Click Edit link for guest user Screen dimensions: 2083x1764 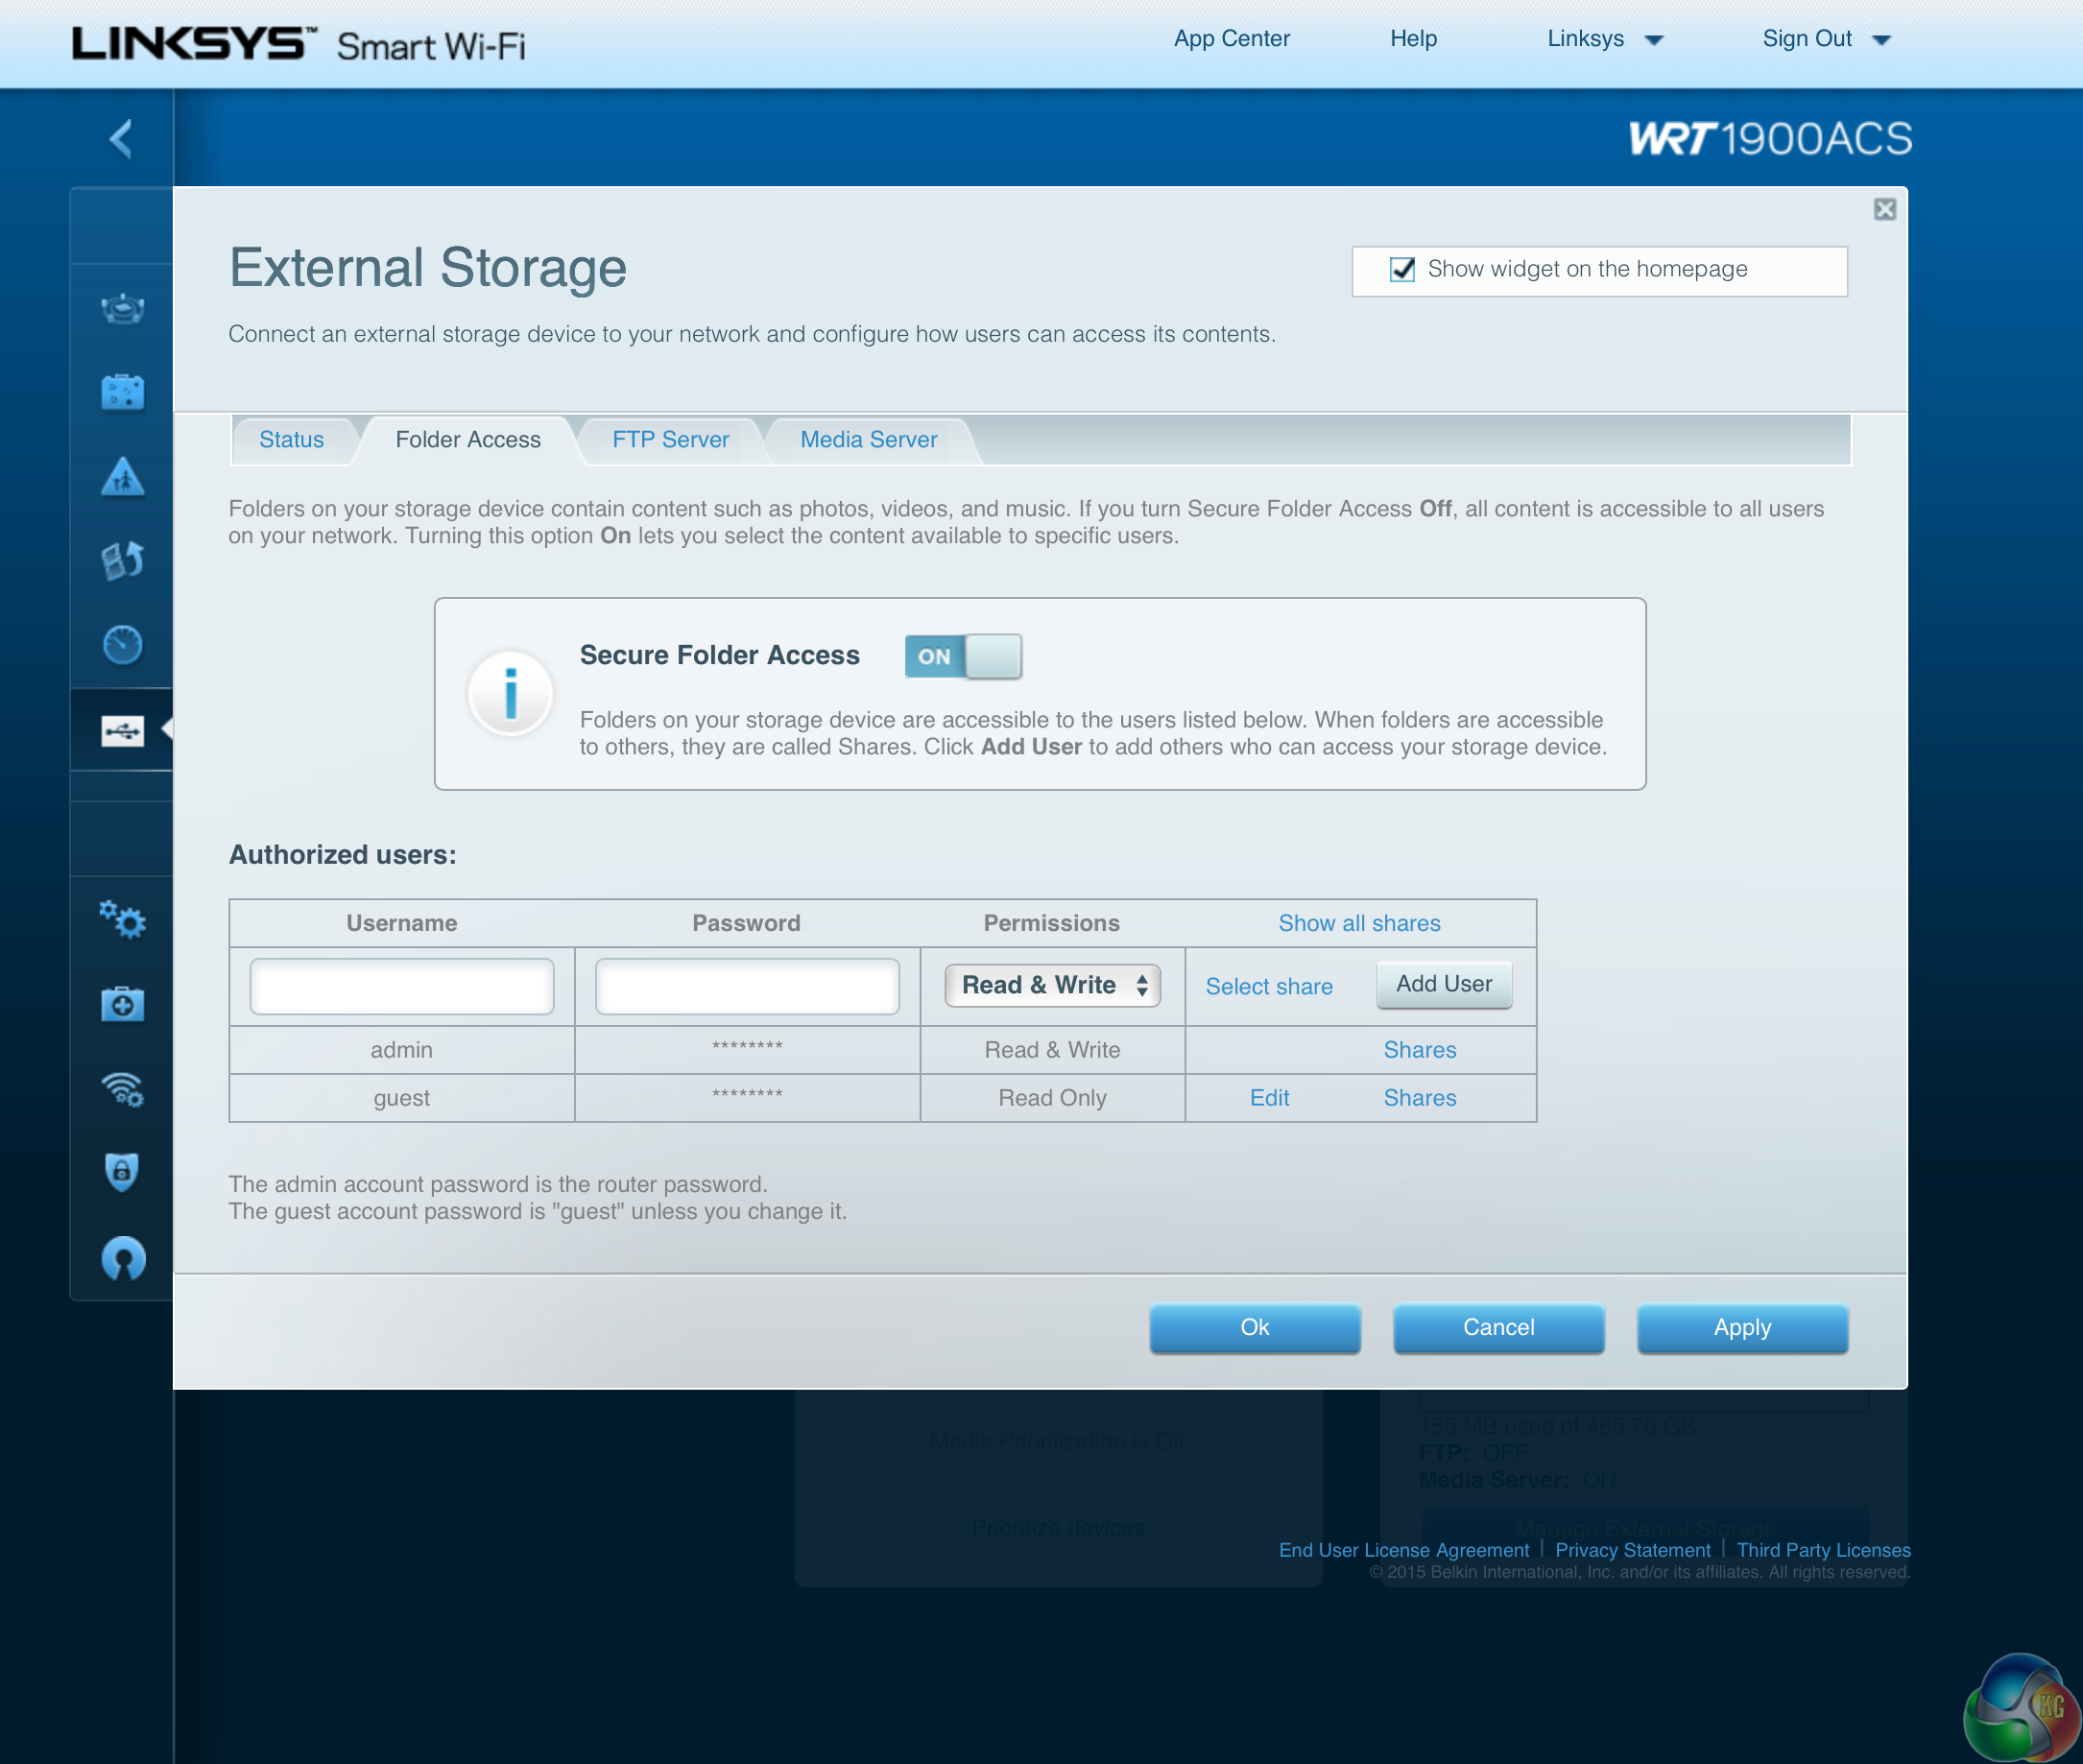click(x=1269, y=1098)
